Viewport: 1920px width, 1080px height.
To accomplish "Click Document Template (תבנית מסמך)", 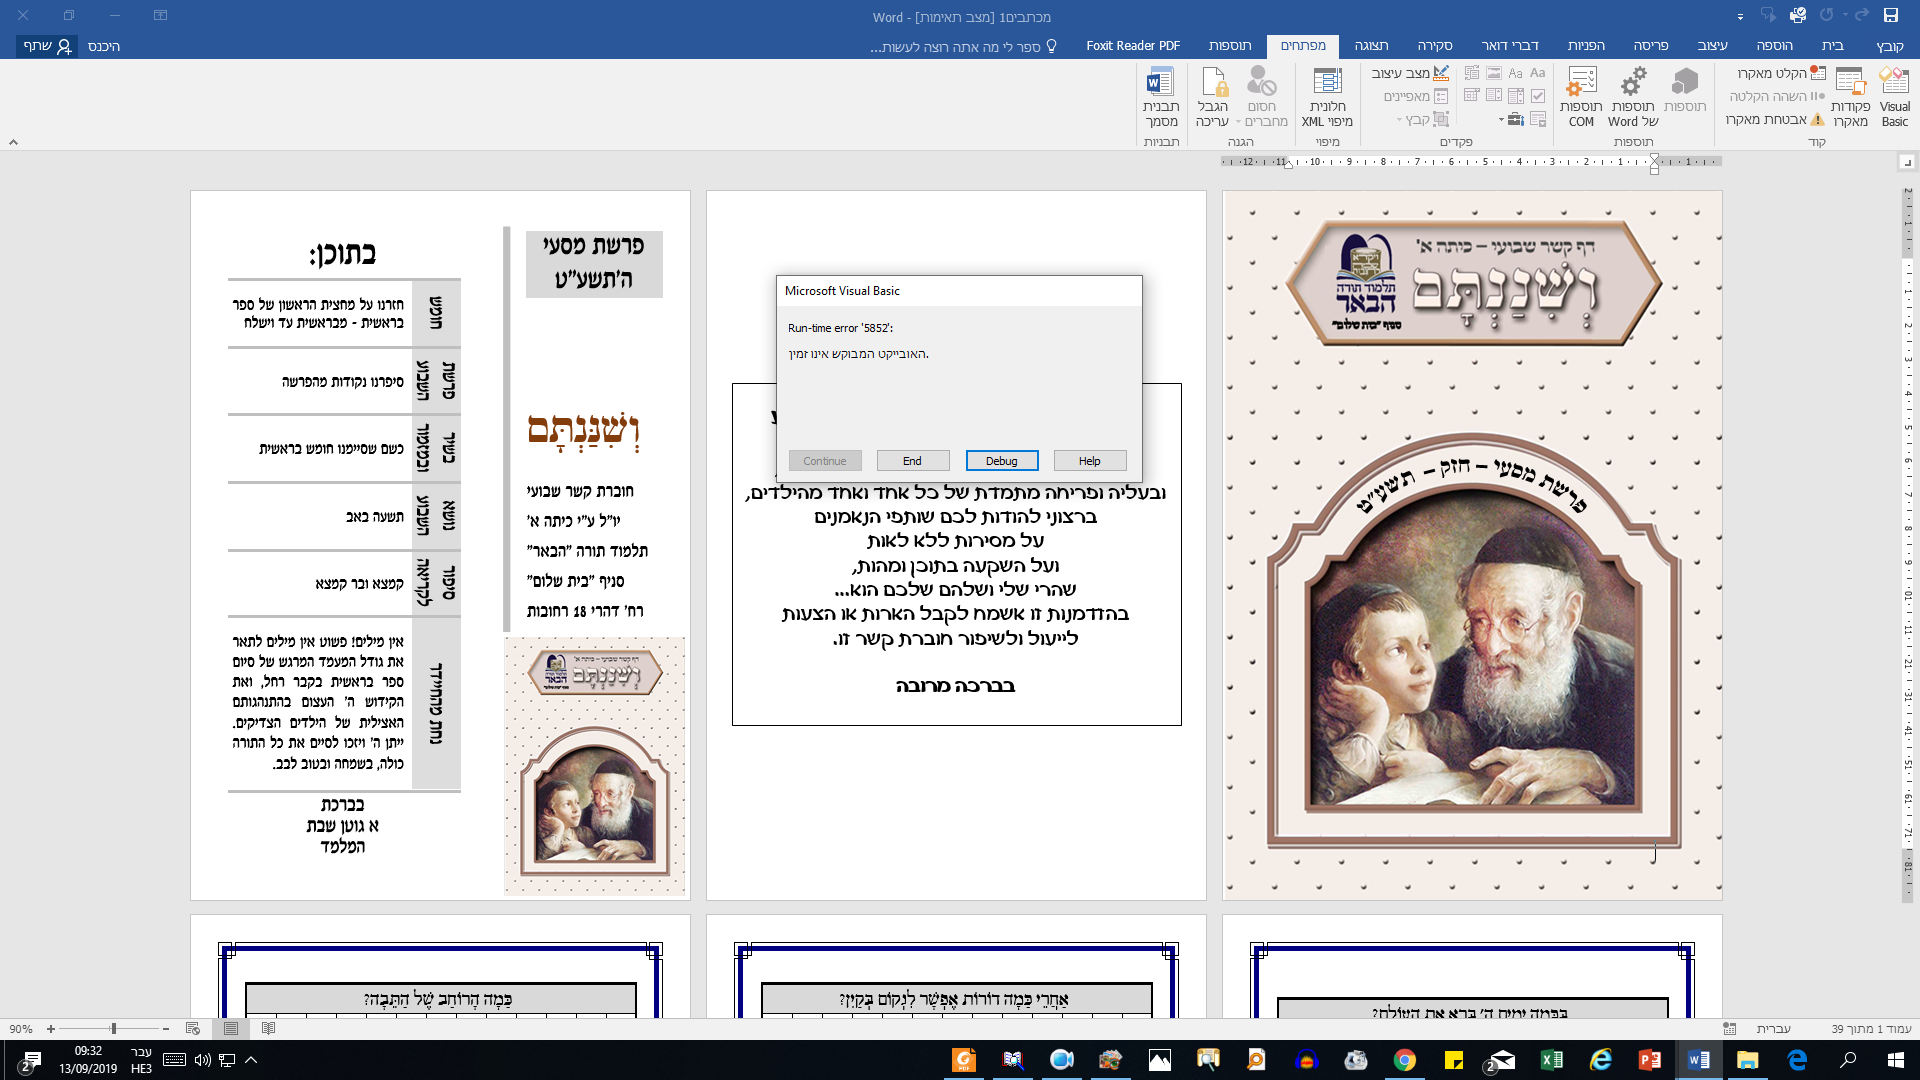I will pos(1160,96).
